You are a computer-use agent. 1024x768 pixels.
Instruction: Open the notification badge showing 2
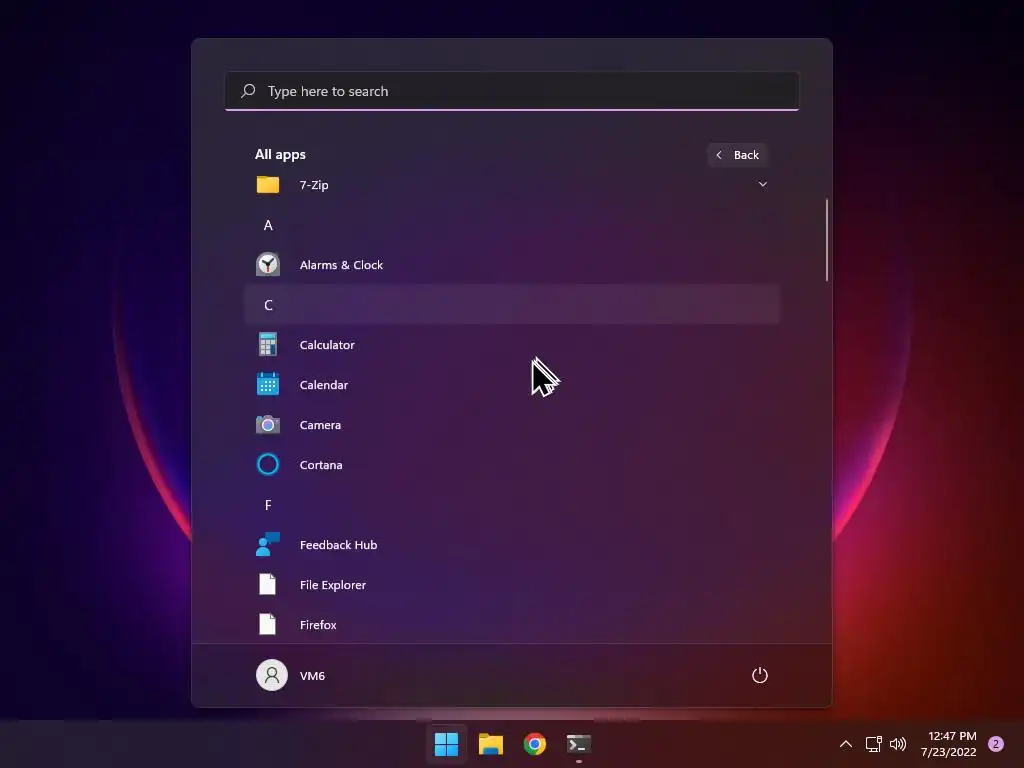(x=996, y=744)
